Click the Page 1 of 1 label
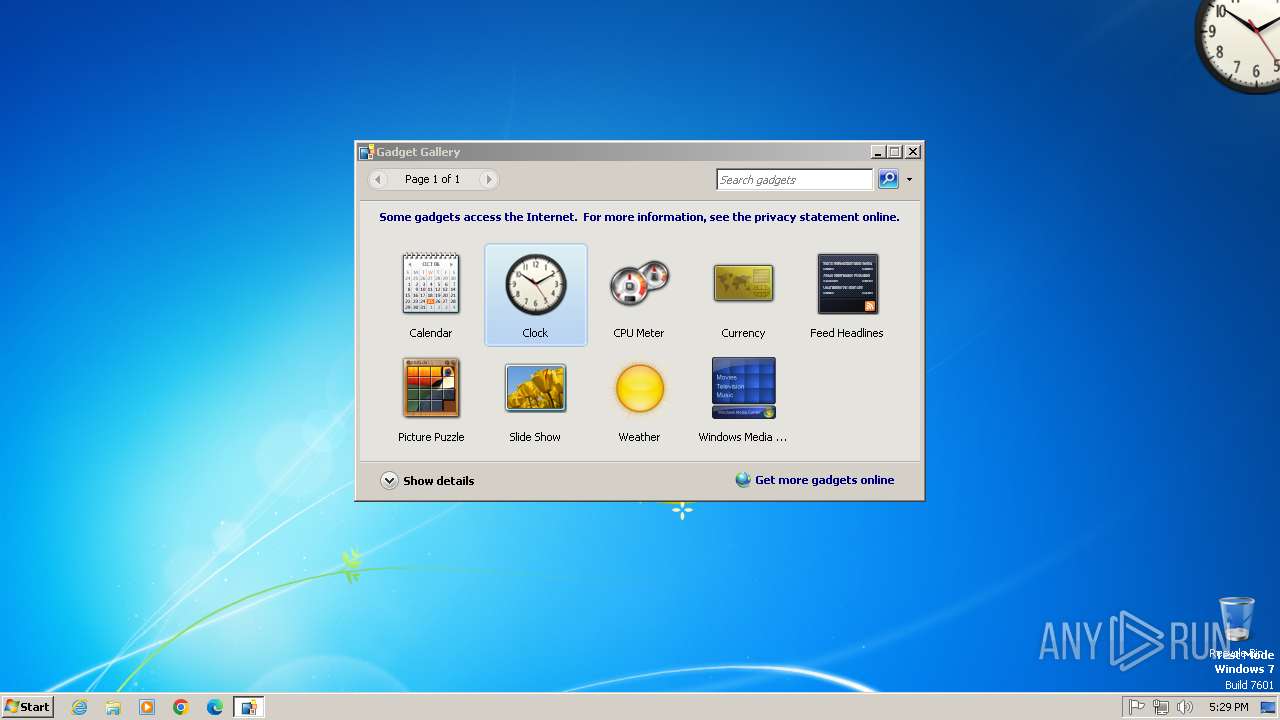 pyautogui.click(x=433, y=179)
